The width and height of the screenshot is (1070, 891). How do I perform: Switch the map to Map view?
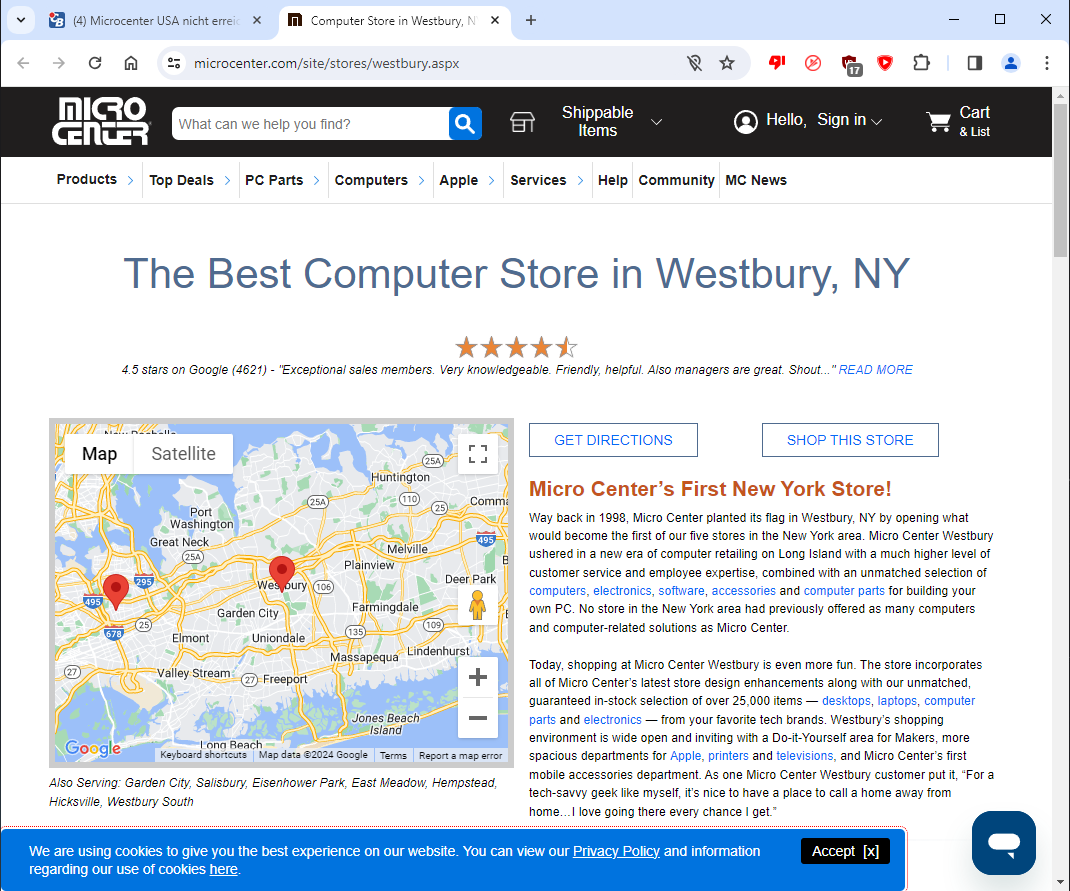click(100, 454)
